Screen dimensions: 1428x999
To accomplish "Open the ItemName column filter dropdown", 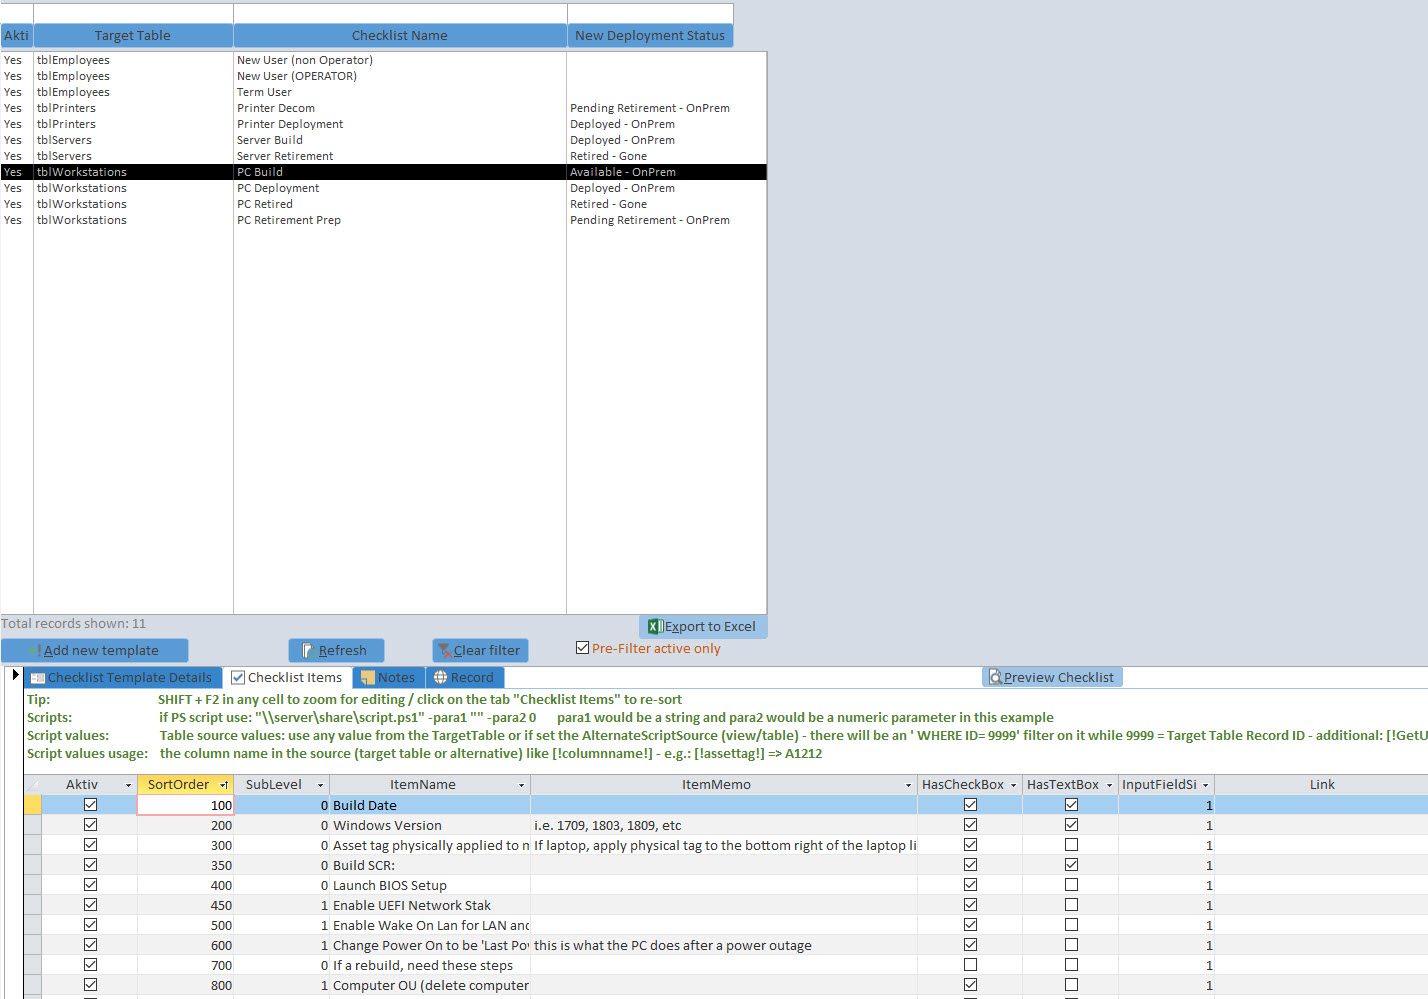I will point(521,785).
